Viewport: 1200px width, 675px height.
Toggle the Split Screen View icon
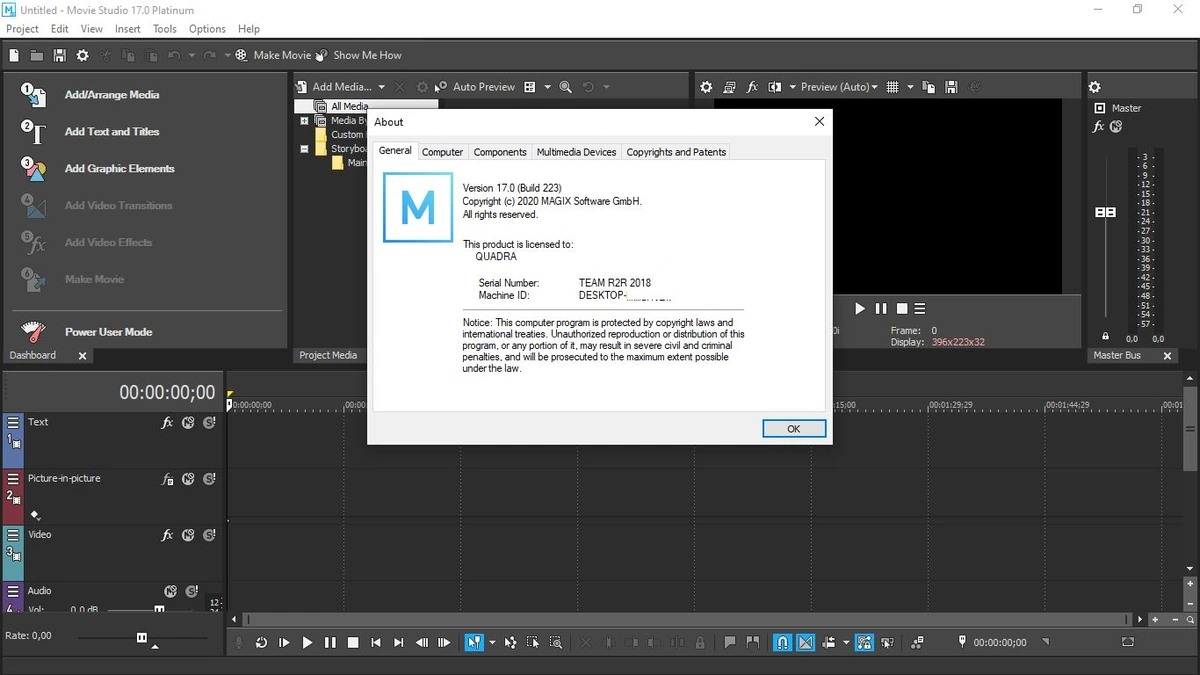coord(774,87)
